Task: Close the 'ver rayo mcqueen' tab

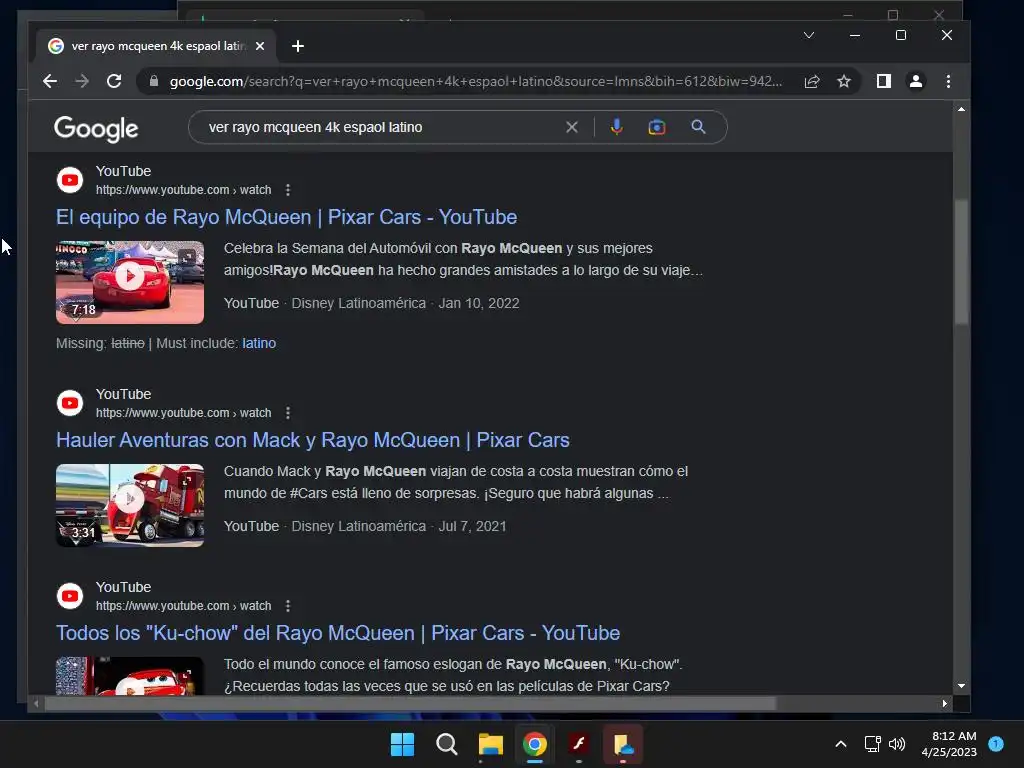Action: [x=260, y=46]
